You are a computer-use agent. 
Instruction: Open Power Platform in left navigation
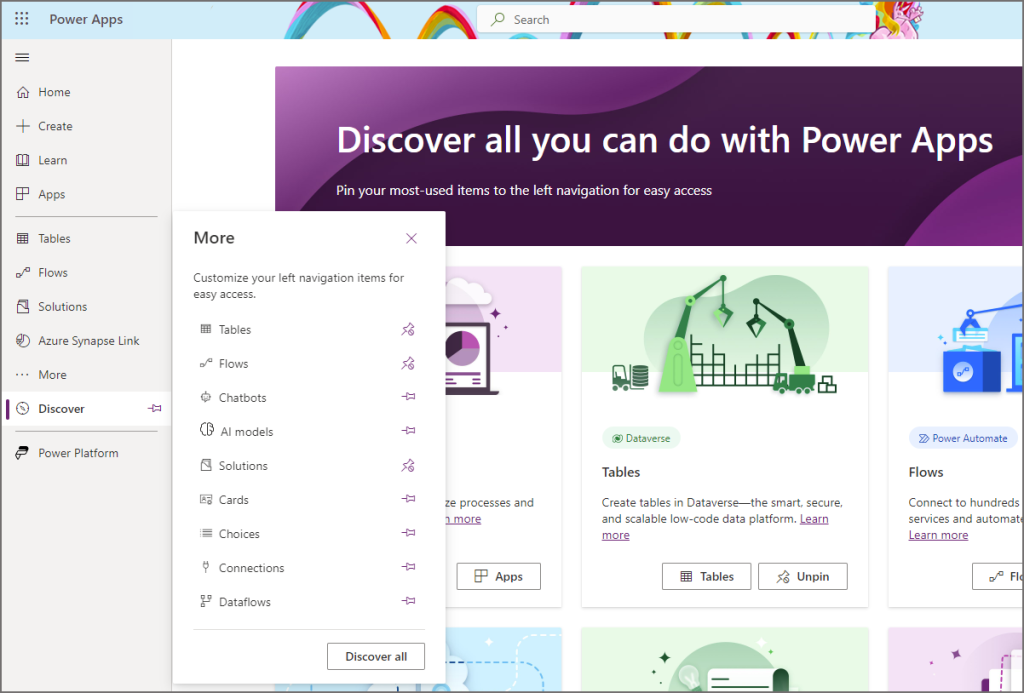pos(86,453)
